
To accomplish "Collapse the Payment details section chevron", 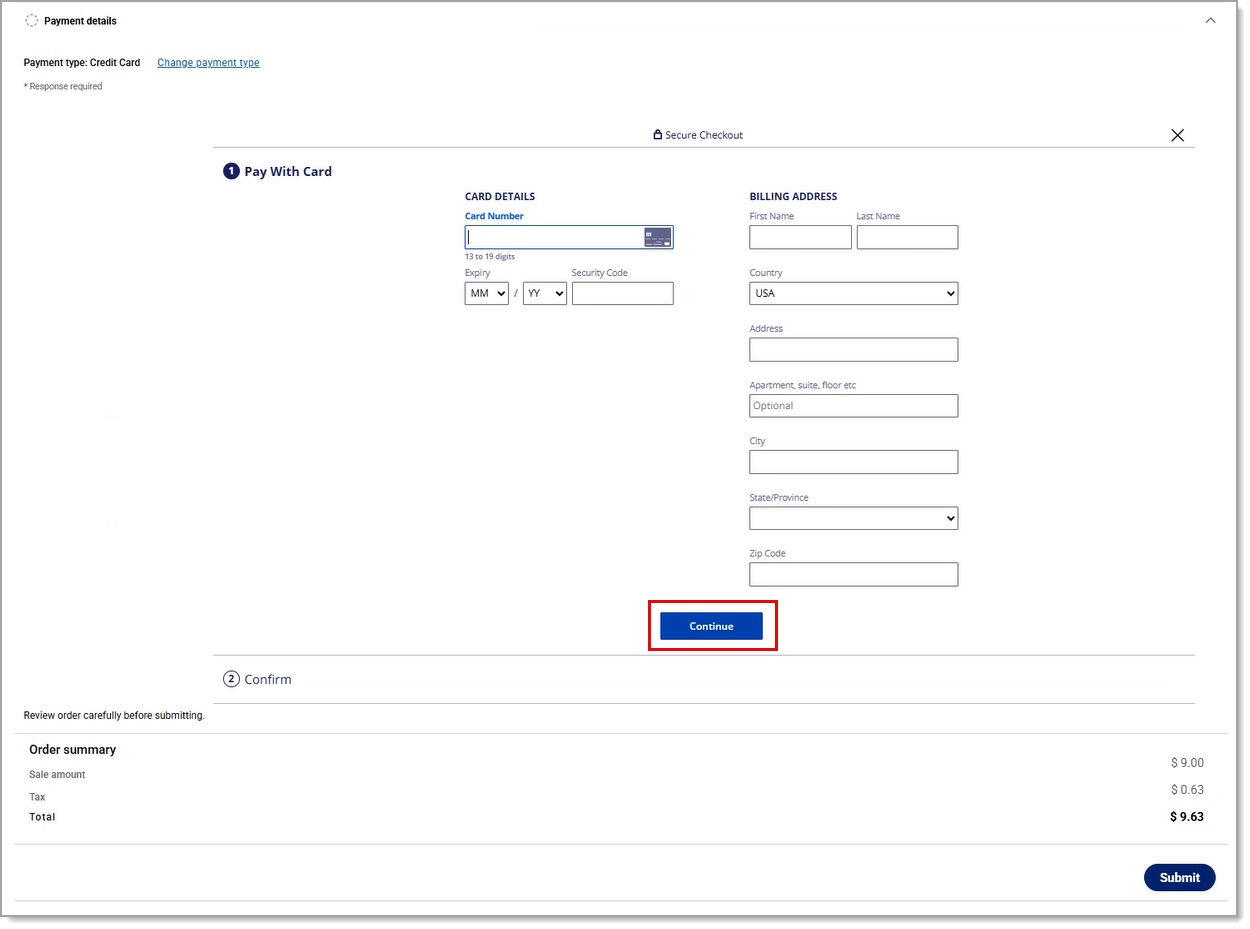I will pyautogui.click(x=1210, y=20).
